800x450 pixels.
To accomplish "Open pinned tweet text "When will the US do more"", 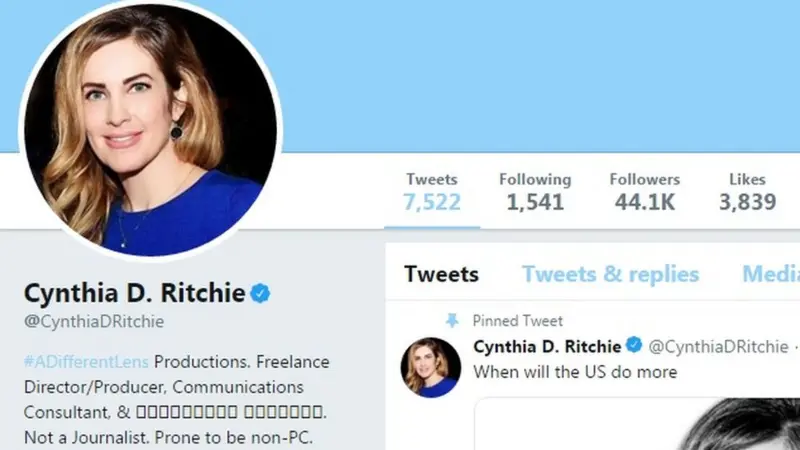I will click(575, 372).
